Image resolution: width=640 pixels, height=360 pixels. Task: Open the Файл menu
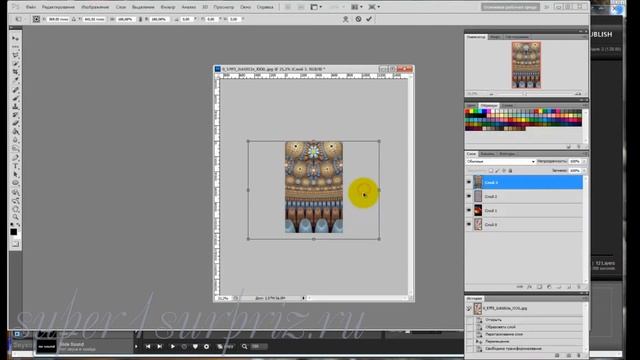31,7
